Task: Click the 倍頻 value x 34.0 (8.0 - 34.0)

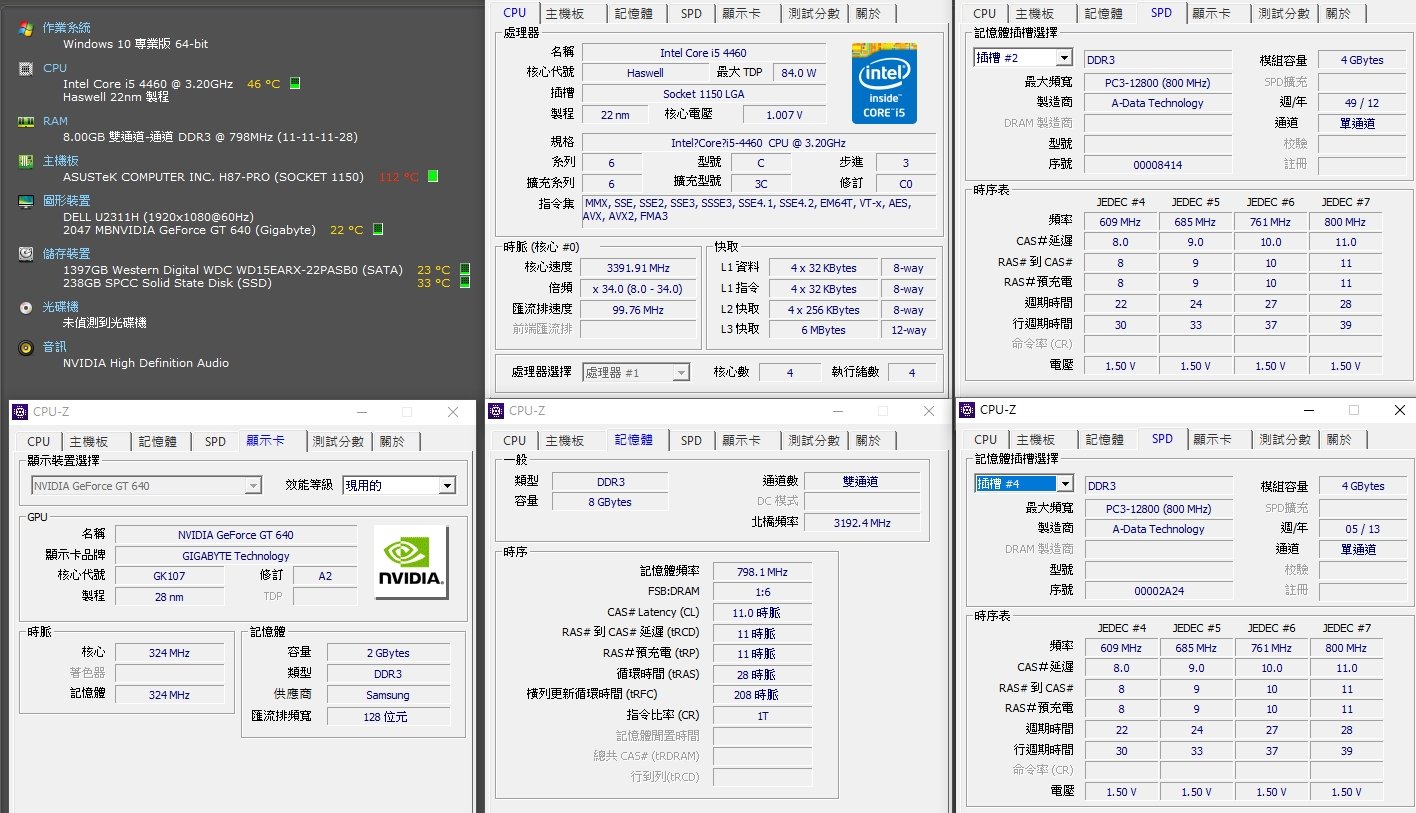Action: tap(638, 289)
